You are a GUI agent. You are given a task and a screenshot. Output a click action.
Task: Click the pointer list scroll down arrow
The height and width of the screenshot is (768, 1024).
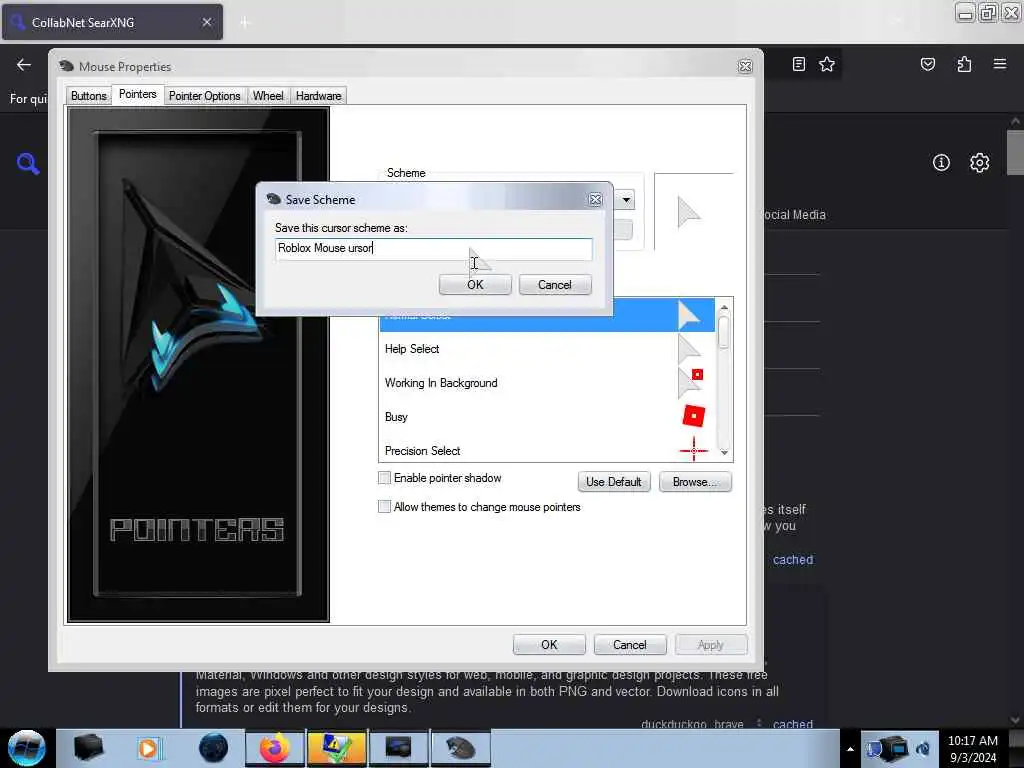724,452
